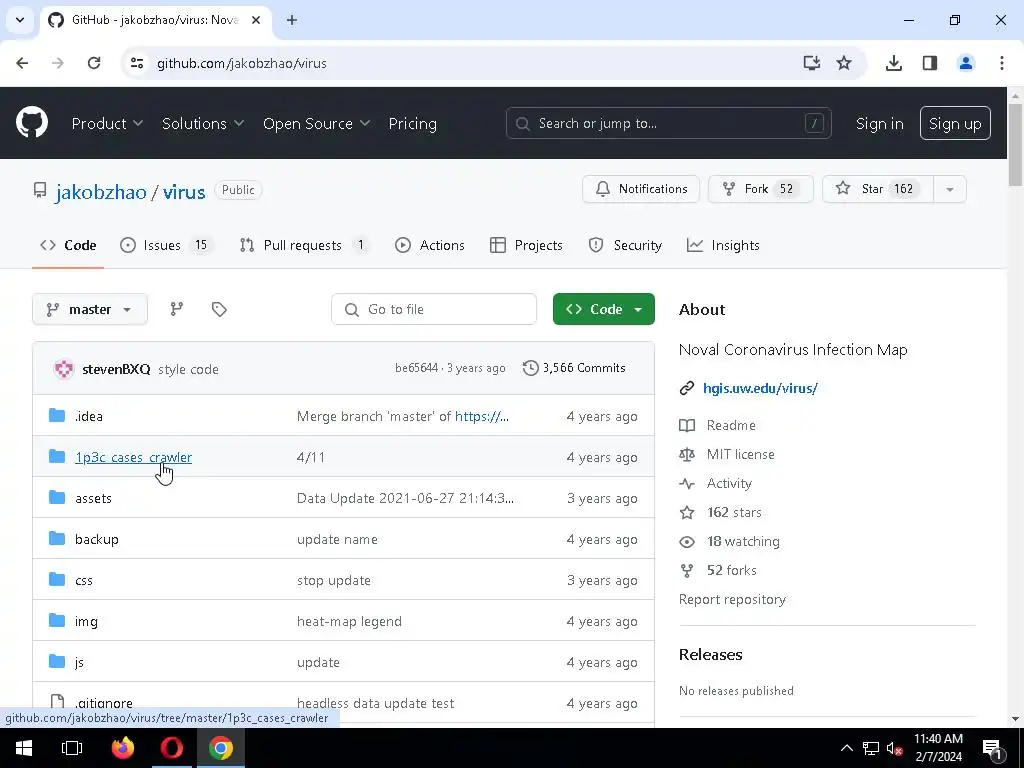Reload the page
Image resolution: width=1024 pixels, height=768 pixels.
click(94, 63)
